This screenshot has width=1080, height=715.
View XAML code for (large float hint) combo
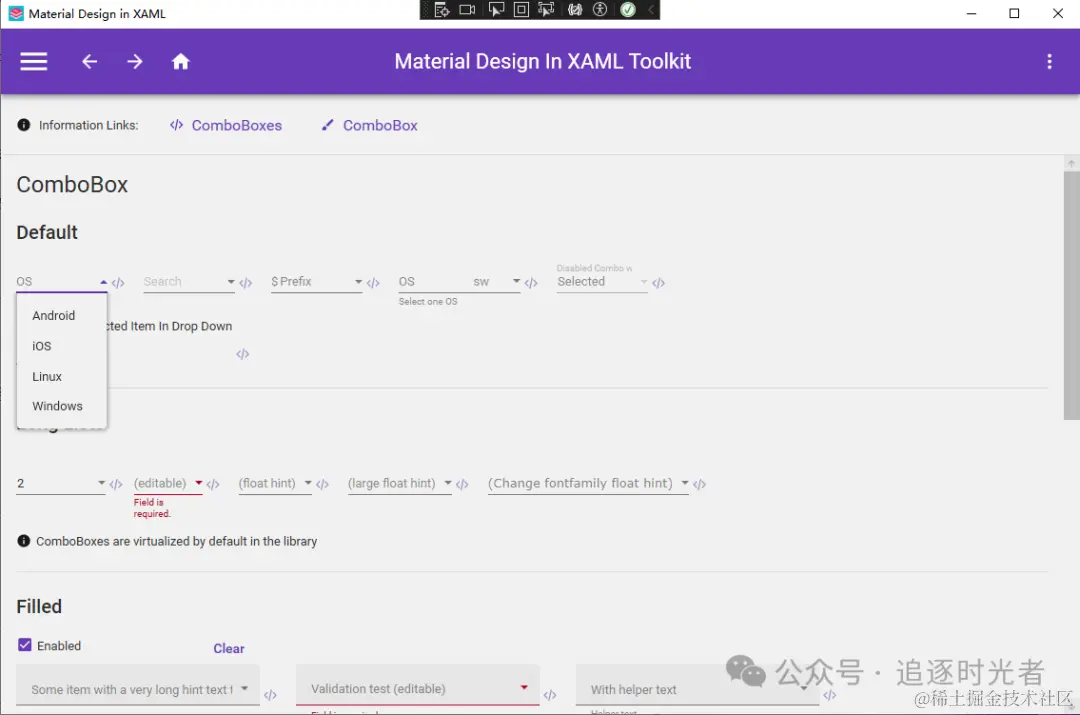[462, 484]
